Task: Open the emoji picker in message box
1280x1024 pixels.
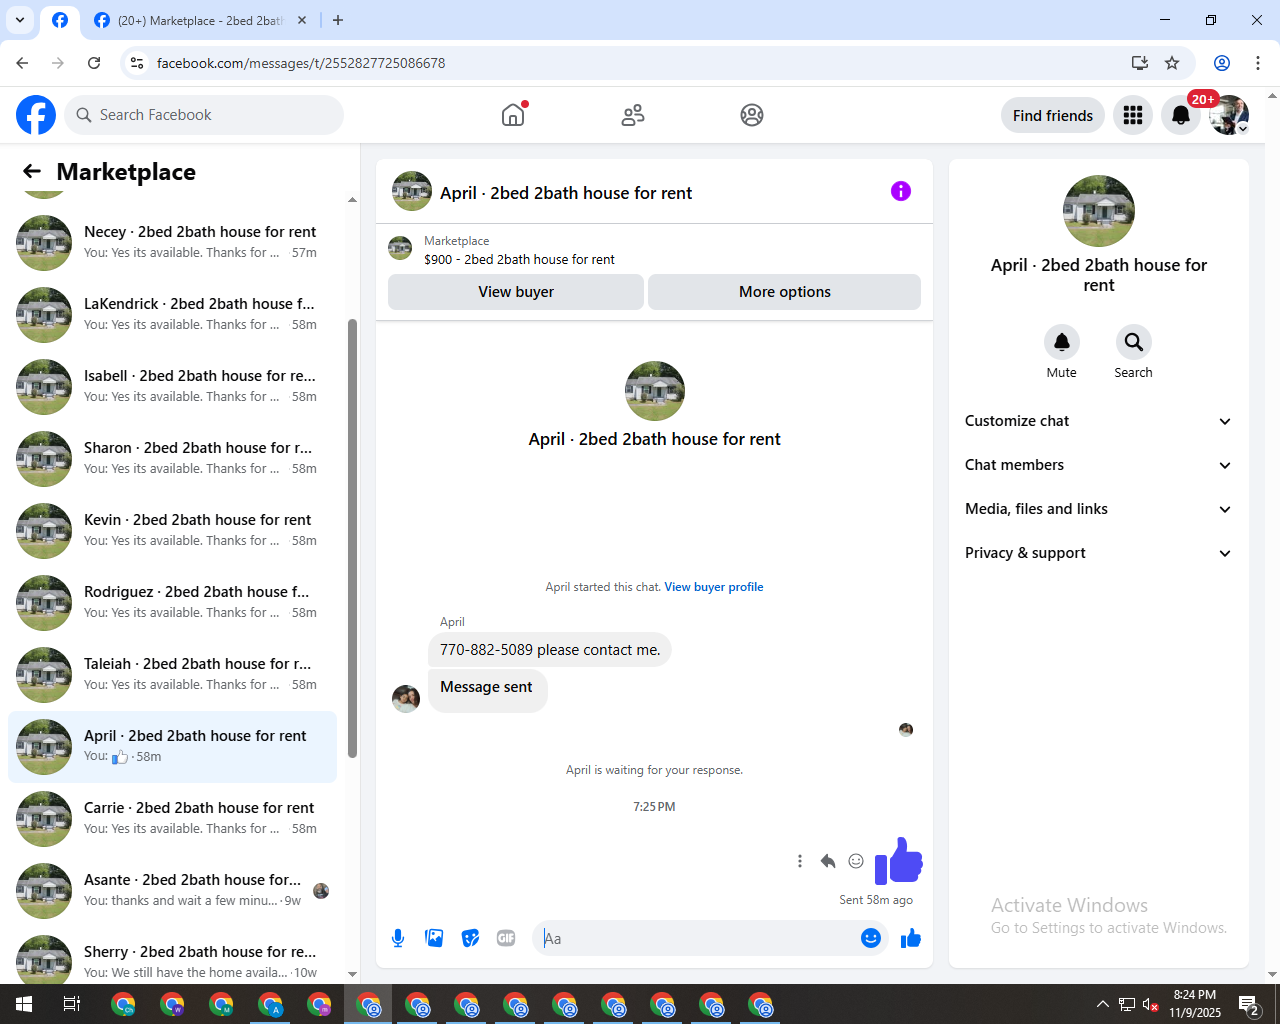Action: [x=871, y=938]
